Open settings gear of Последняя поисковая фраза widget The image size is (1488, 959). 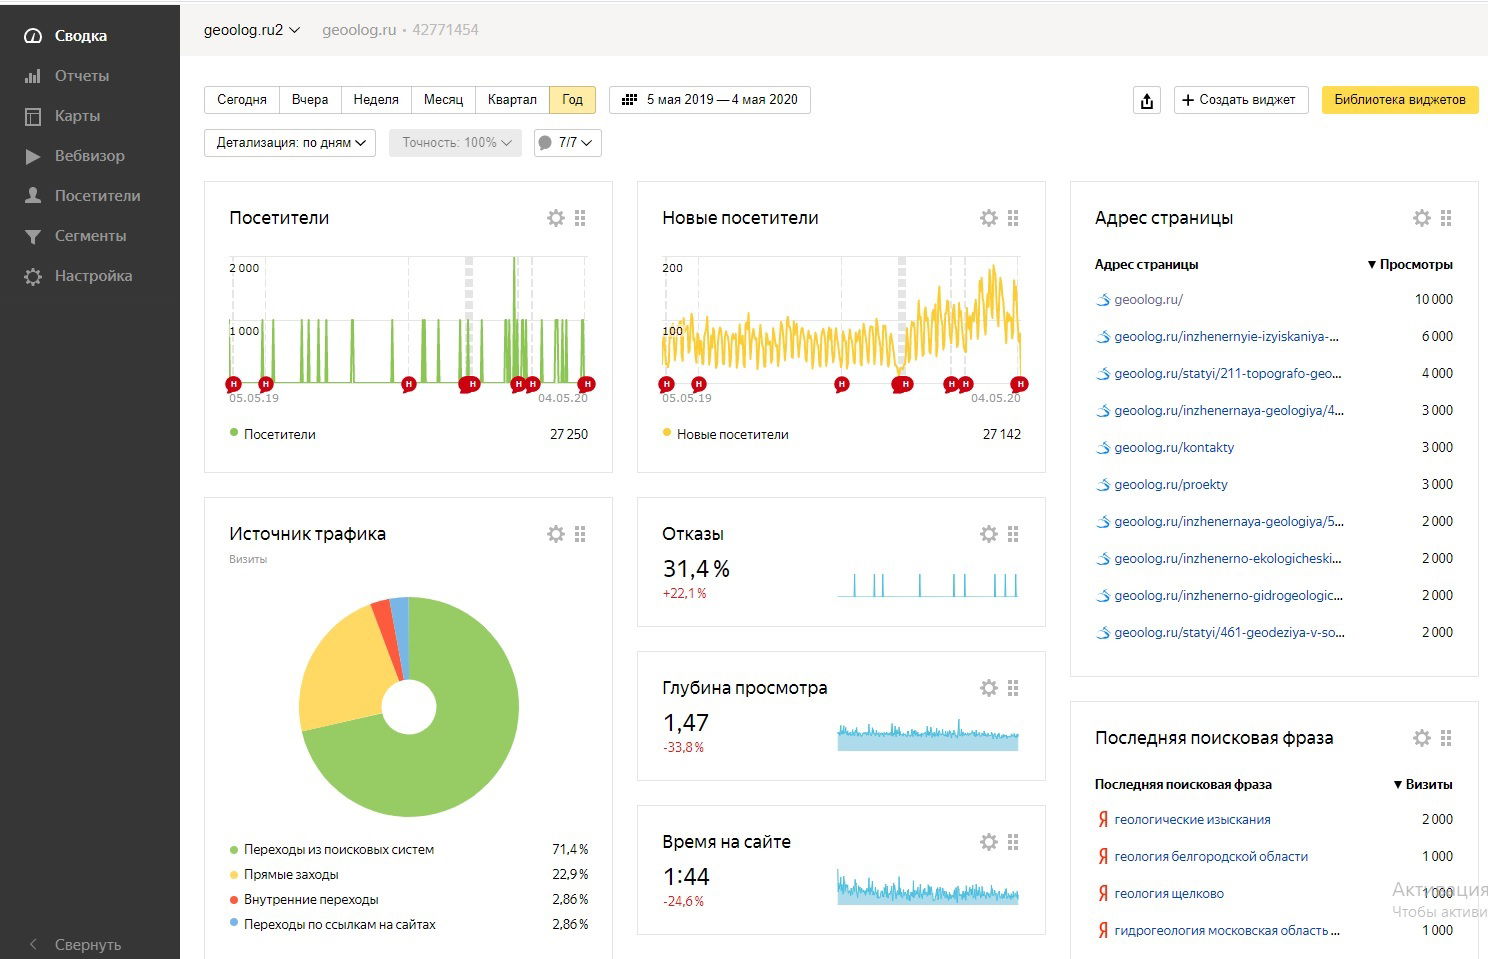click(1422, 738)
